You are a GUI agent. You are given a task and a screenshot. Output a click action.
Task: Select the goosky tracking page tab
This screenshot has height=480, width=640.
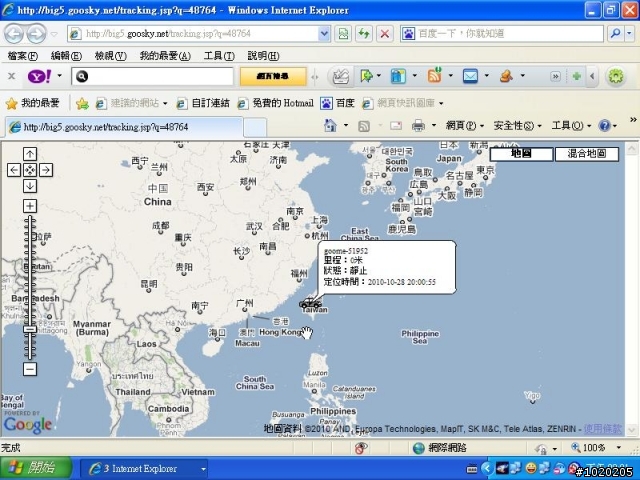tap(124, 127)
